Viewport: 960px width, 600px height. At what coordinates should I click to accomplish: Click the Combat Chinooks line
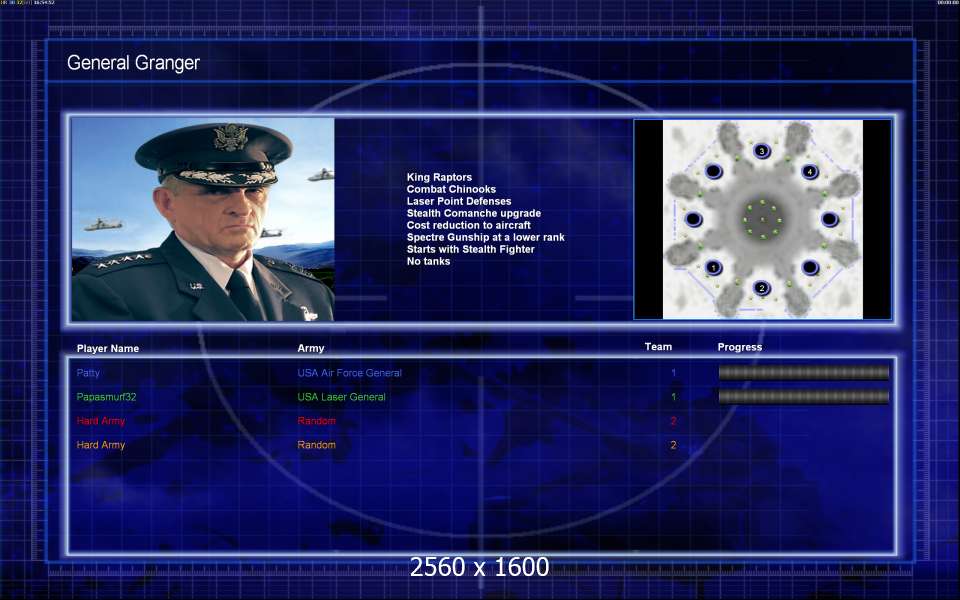pos(451,189)
